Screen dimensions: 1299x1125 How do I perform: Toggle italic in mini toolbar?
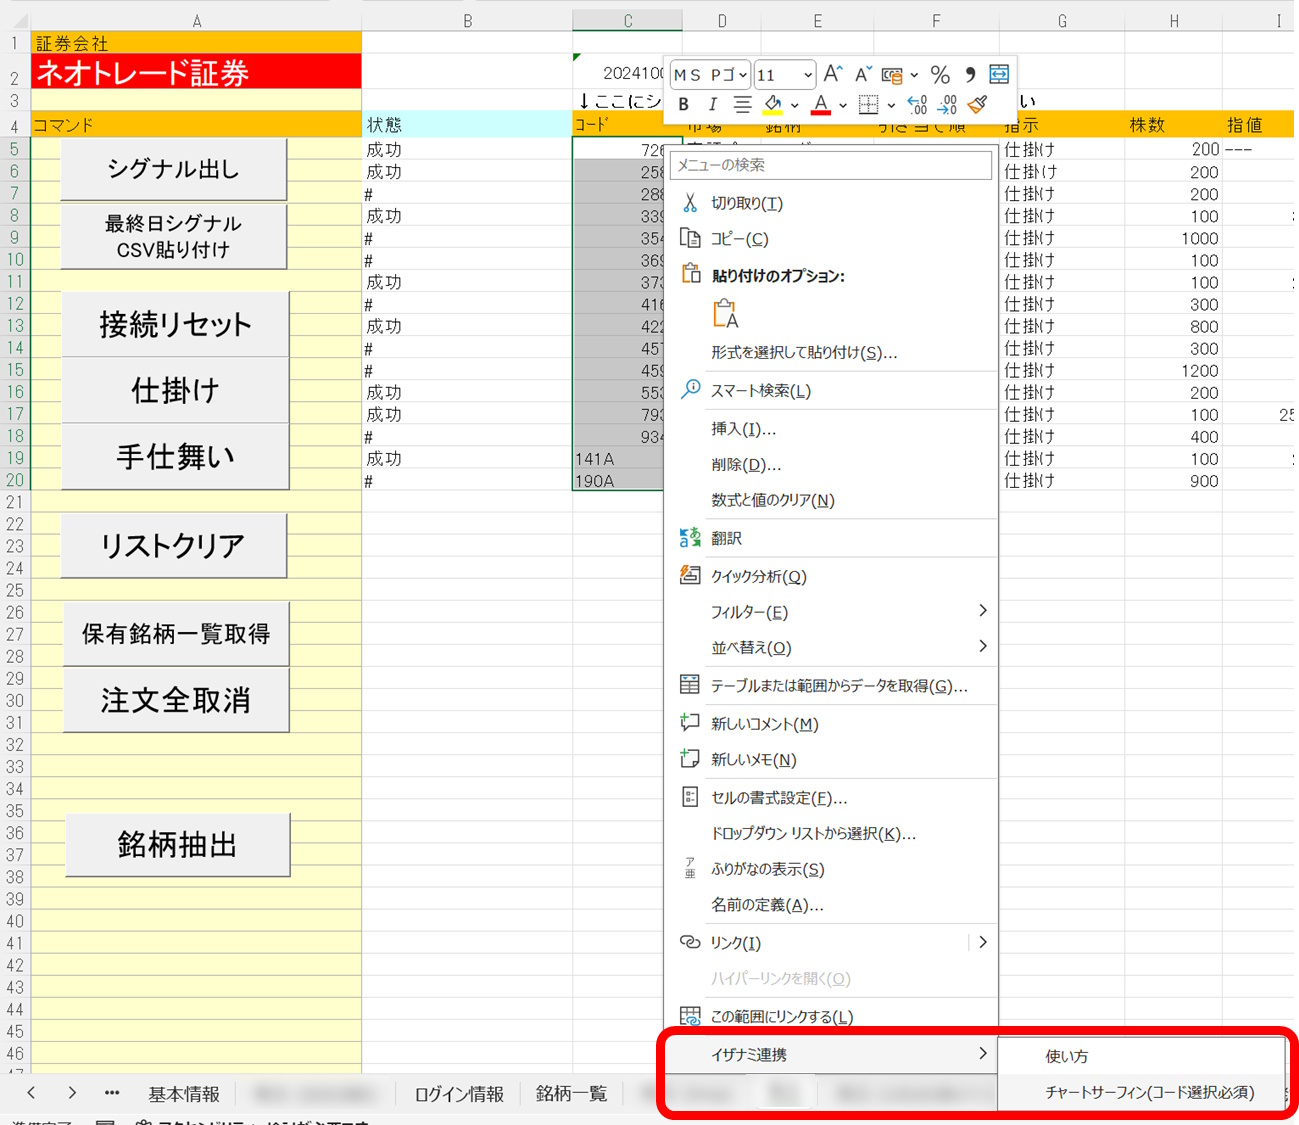tap(712, 104)
